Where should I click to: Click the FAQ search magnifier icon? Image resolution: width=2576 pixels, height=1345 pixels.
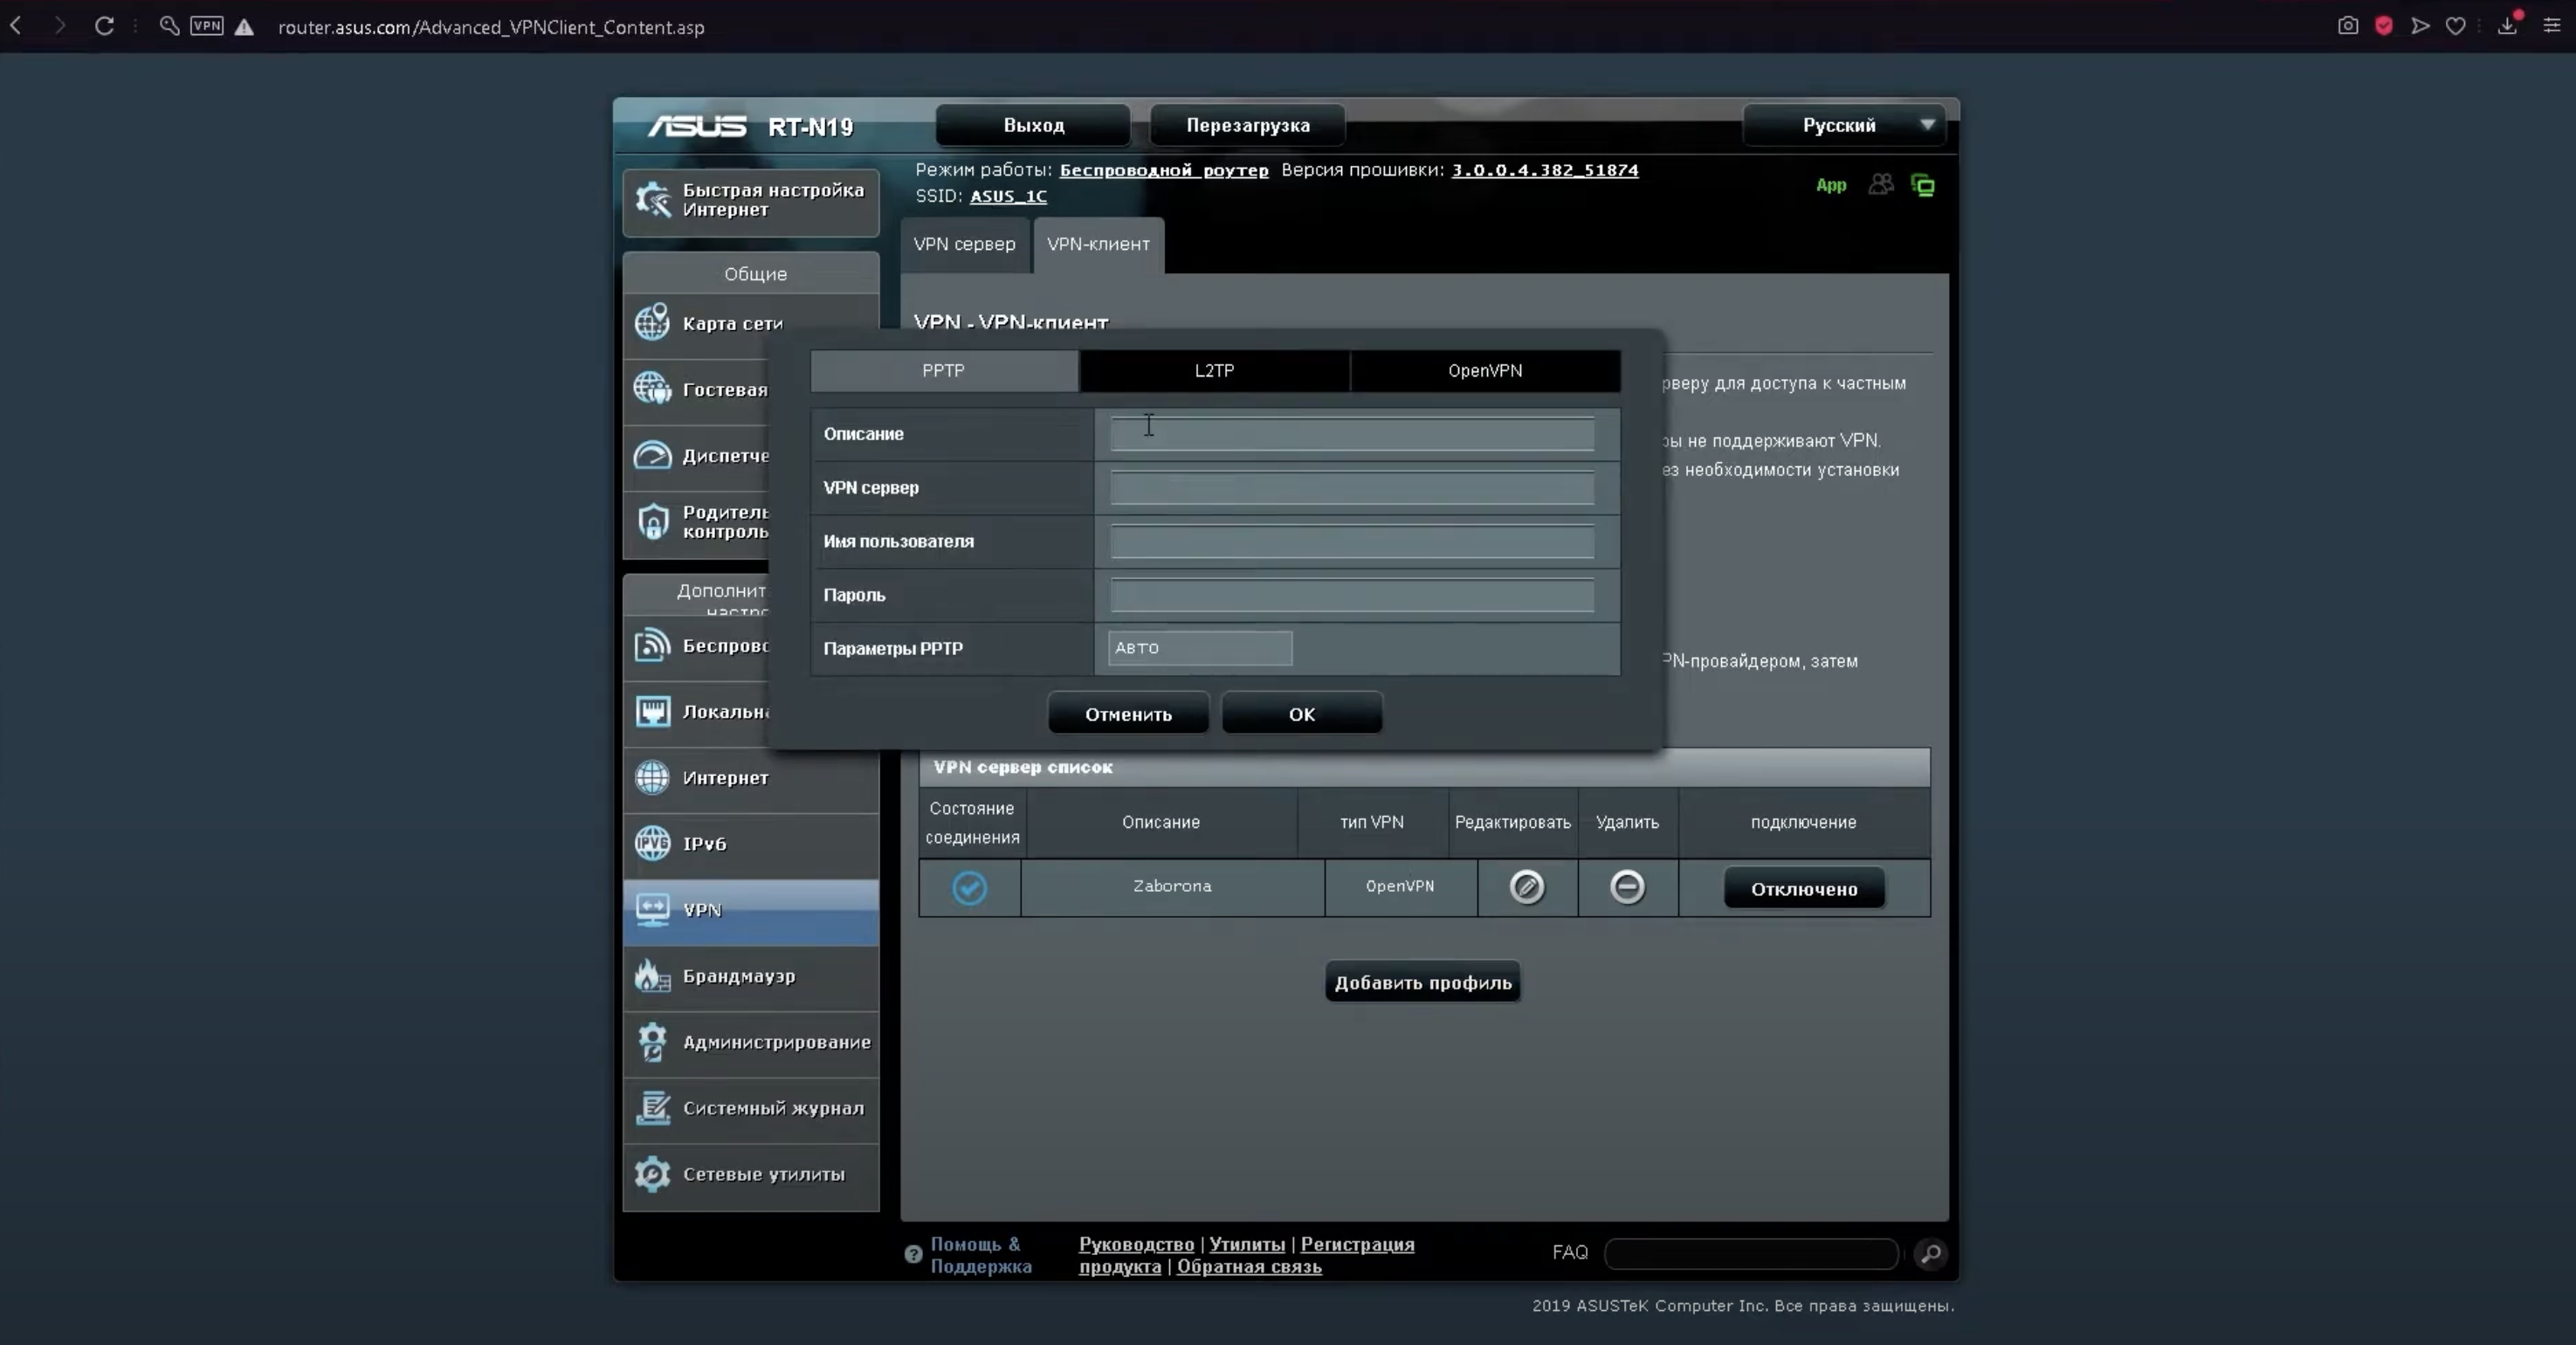pos(1931,1253)
